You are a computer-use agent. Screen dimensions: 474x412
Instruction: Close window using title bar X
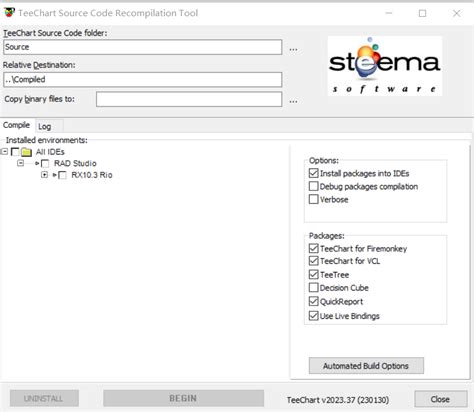(x=456, y=13)
